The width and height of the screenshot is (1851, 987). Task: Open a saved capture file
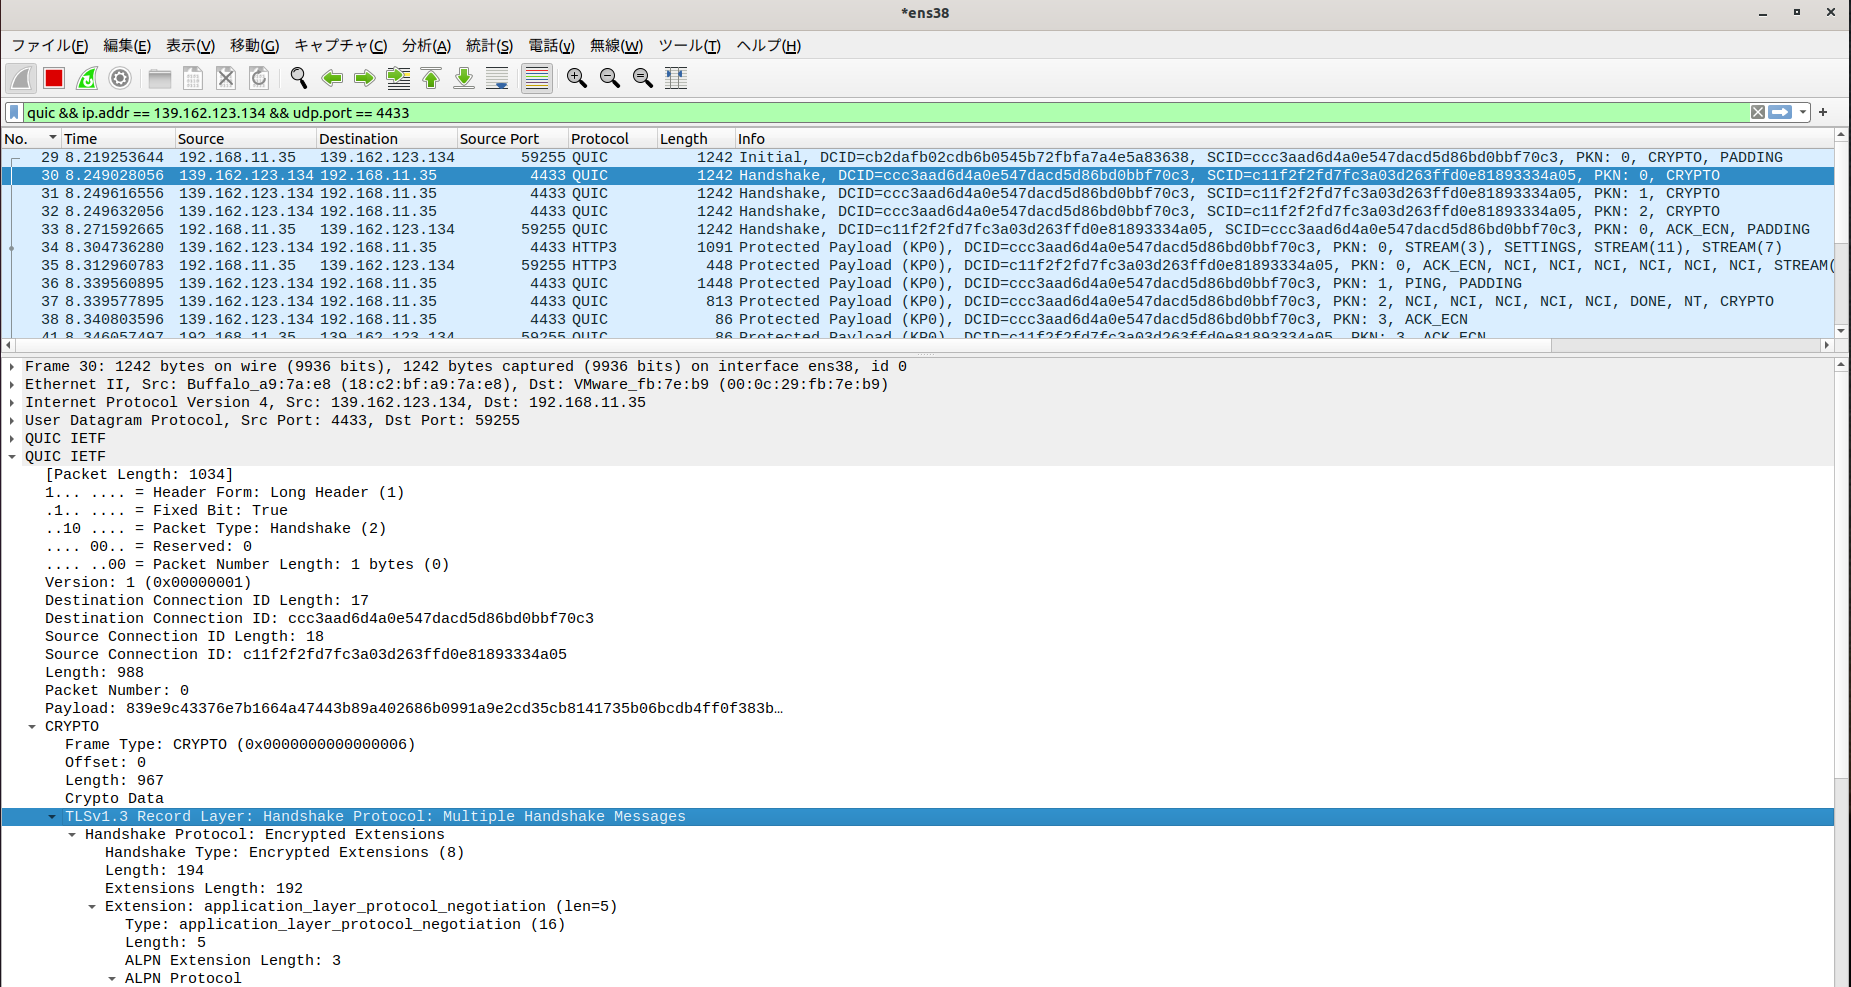(159, 78)
